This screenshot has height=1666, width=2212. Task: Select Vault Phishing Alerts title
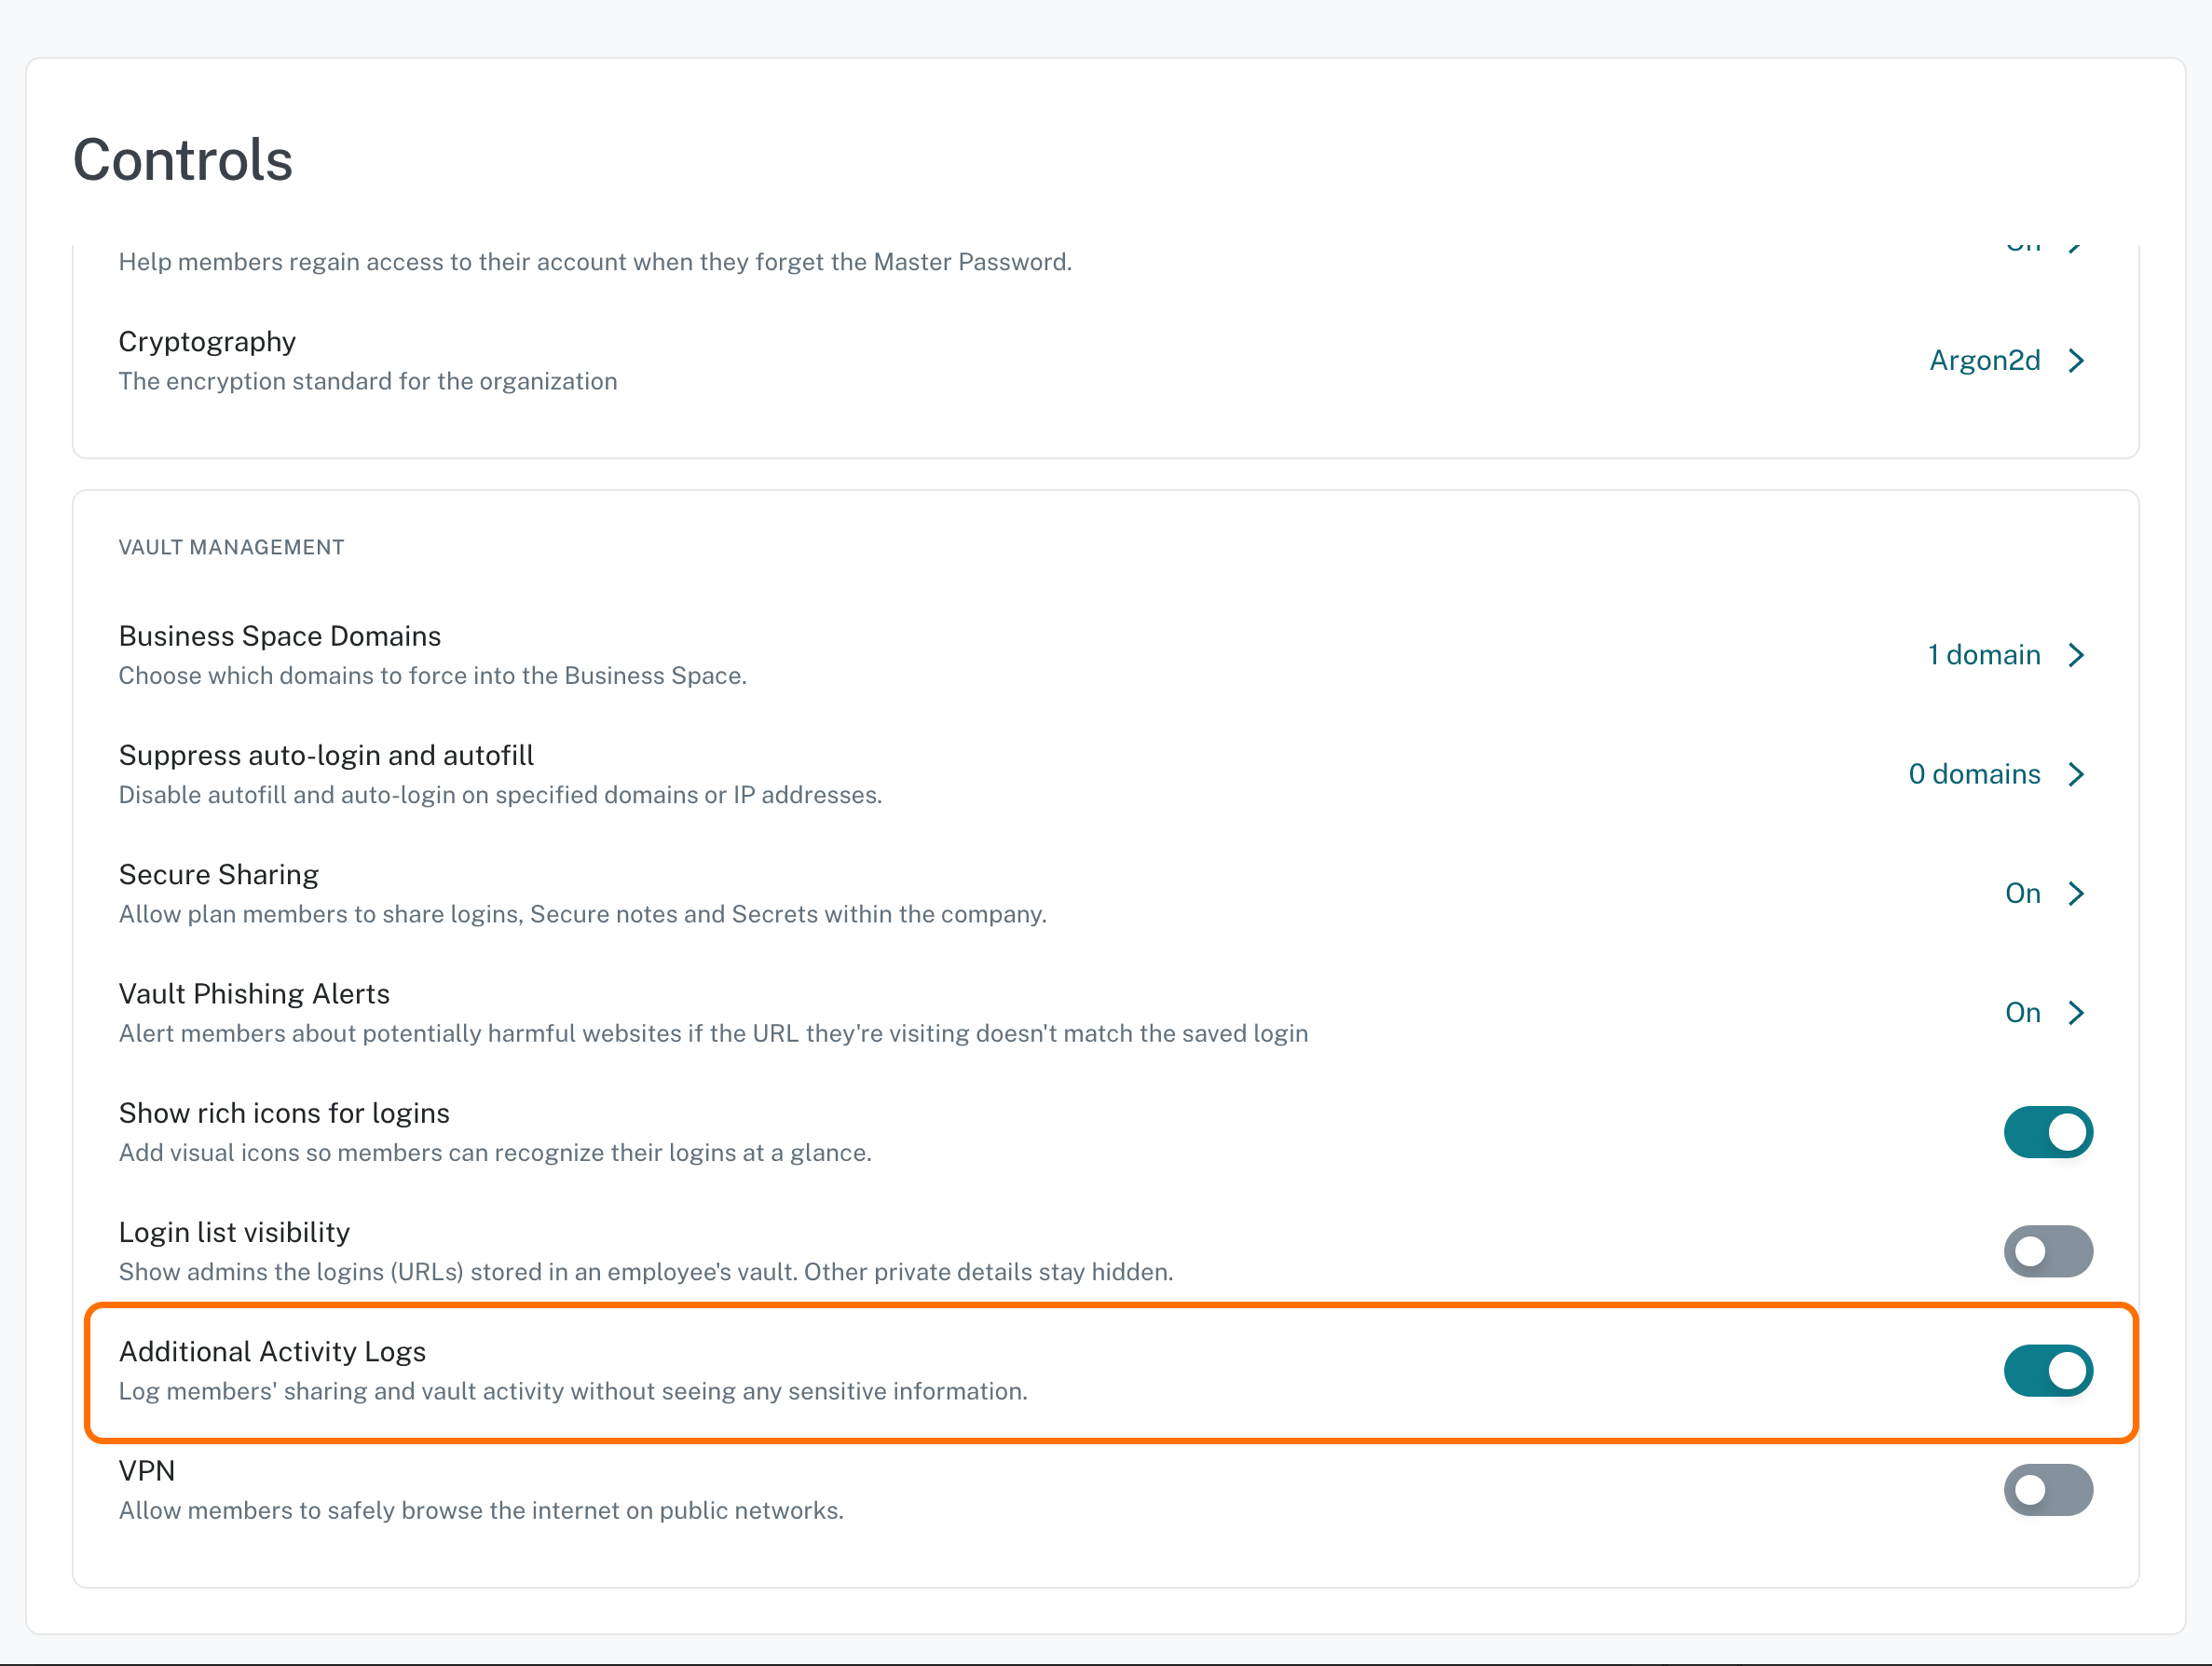click(x=254, y=994)
